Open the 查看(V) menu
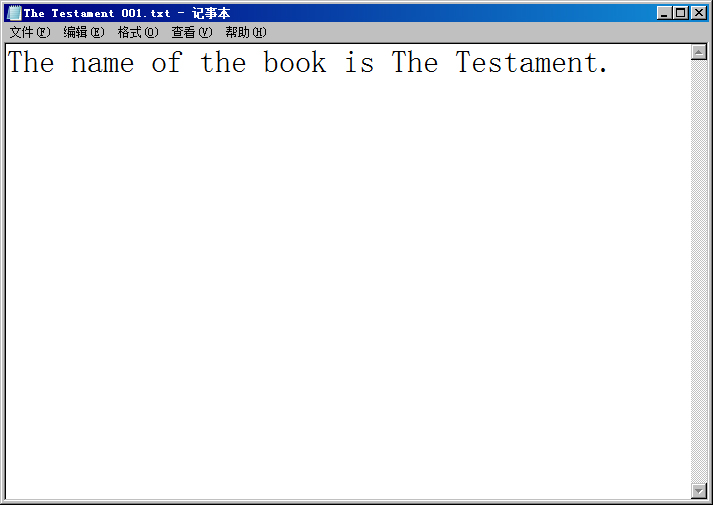Image resolution: width=713 pixels, height=505 pixels. point(191,32)
